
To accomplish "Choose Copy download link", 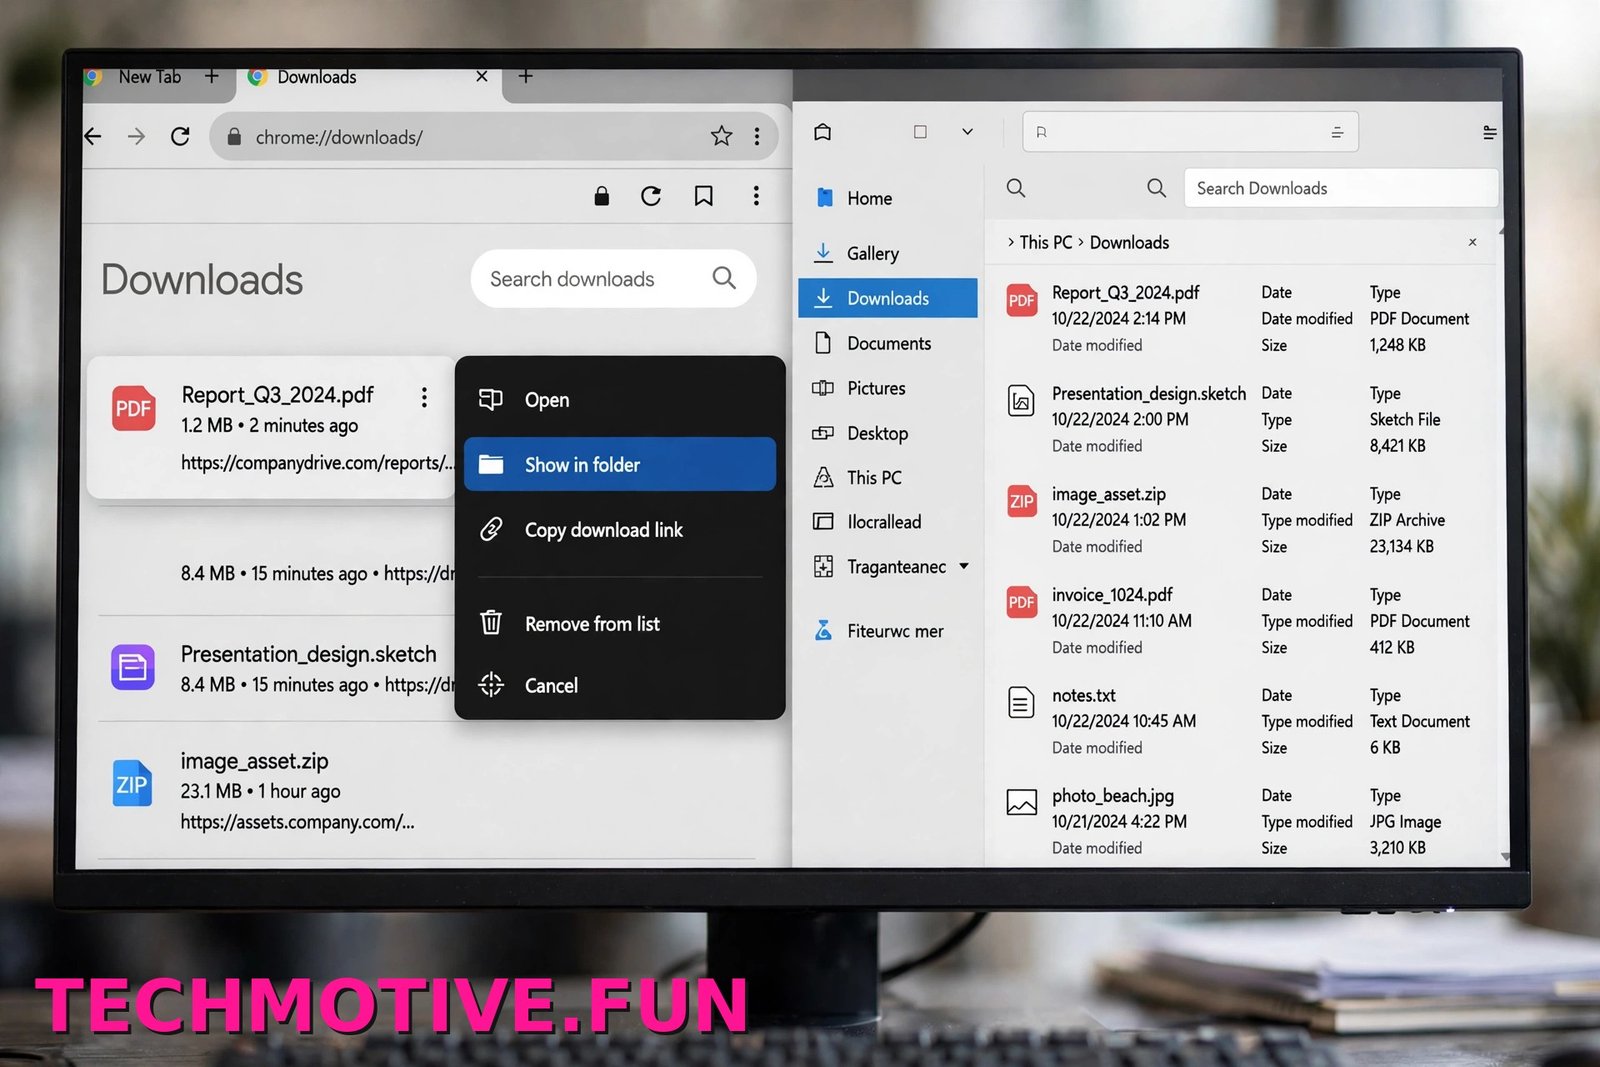I will pos(620,530).
